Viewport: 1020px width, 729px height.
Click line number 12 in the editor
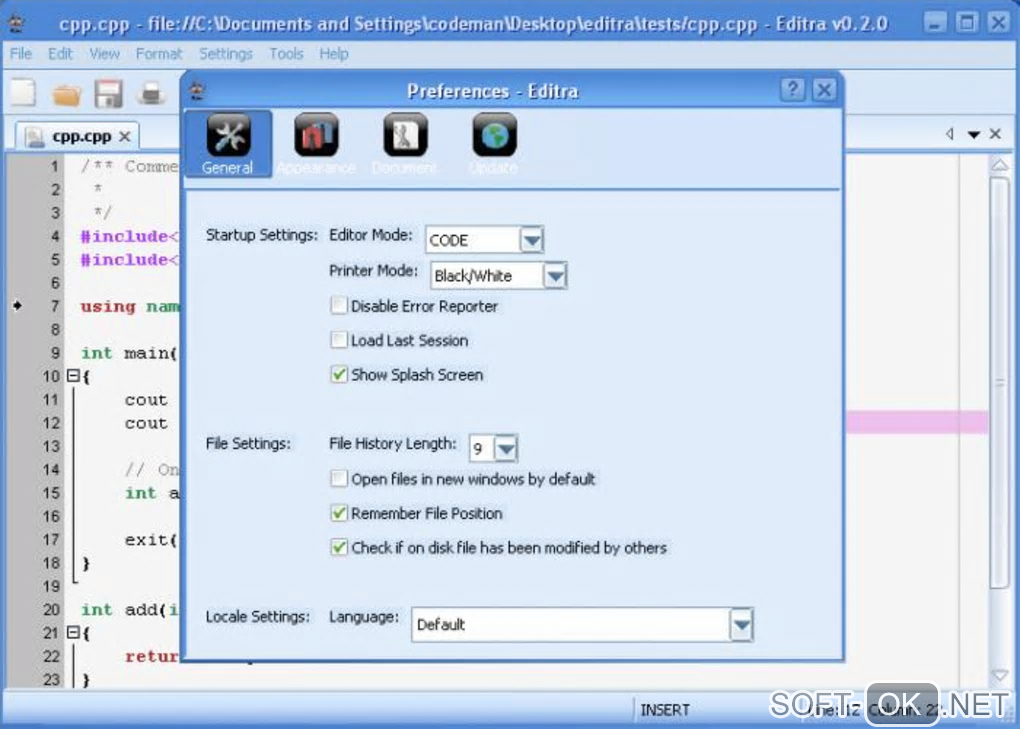click(51, 423)
